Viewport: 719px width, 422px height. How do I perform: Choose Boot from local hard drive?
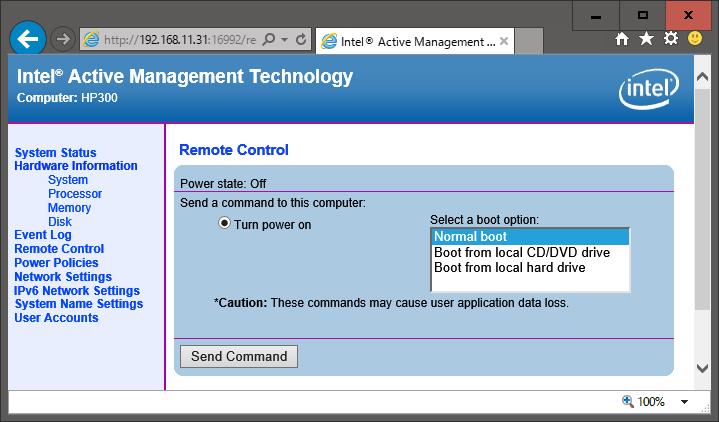[530, 267]
